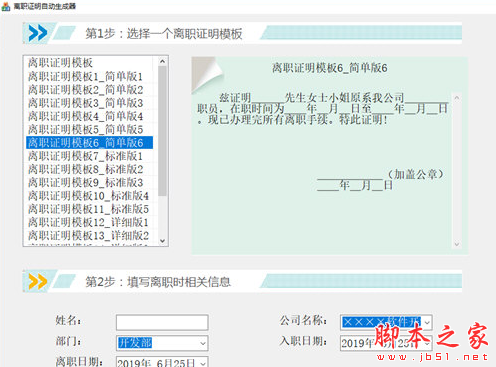Select template 离职证明模板8_标准版2
This screenshot has height=367, width=496.
[89, 169]
